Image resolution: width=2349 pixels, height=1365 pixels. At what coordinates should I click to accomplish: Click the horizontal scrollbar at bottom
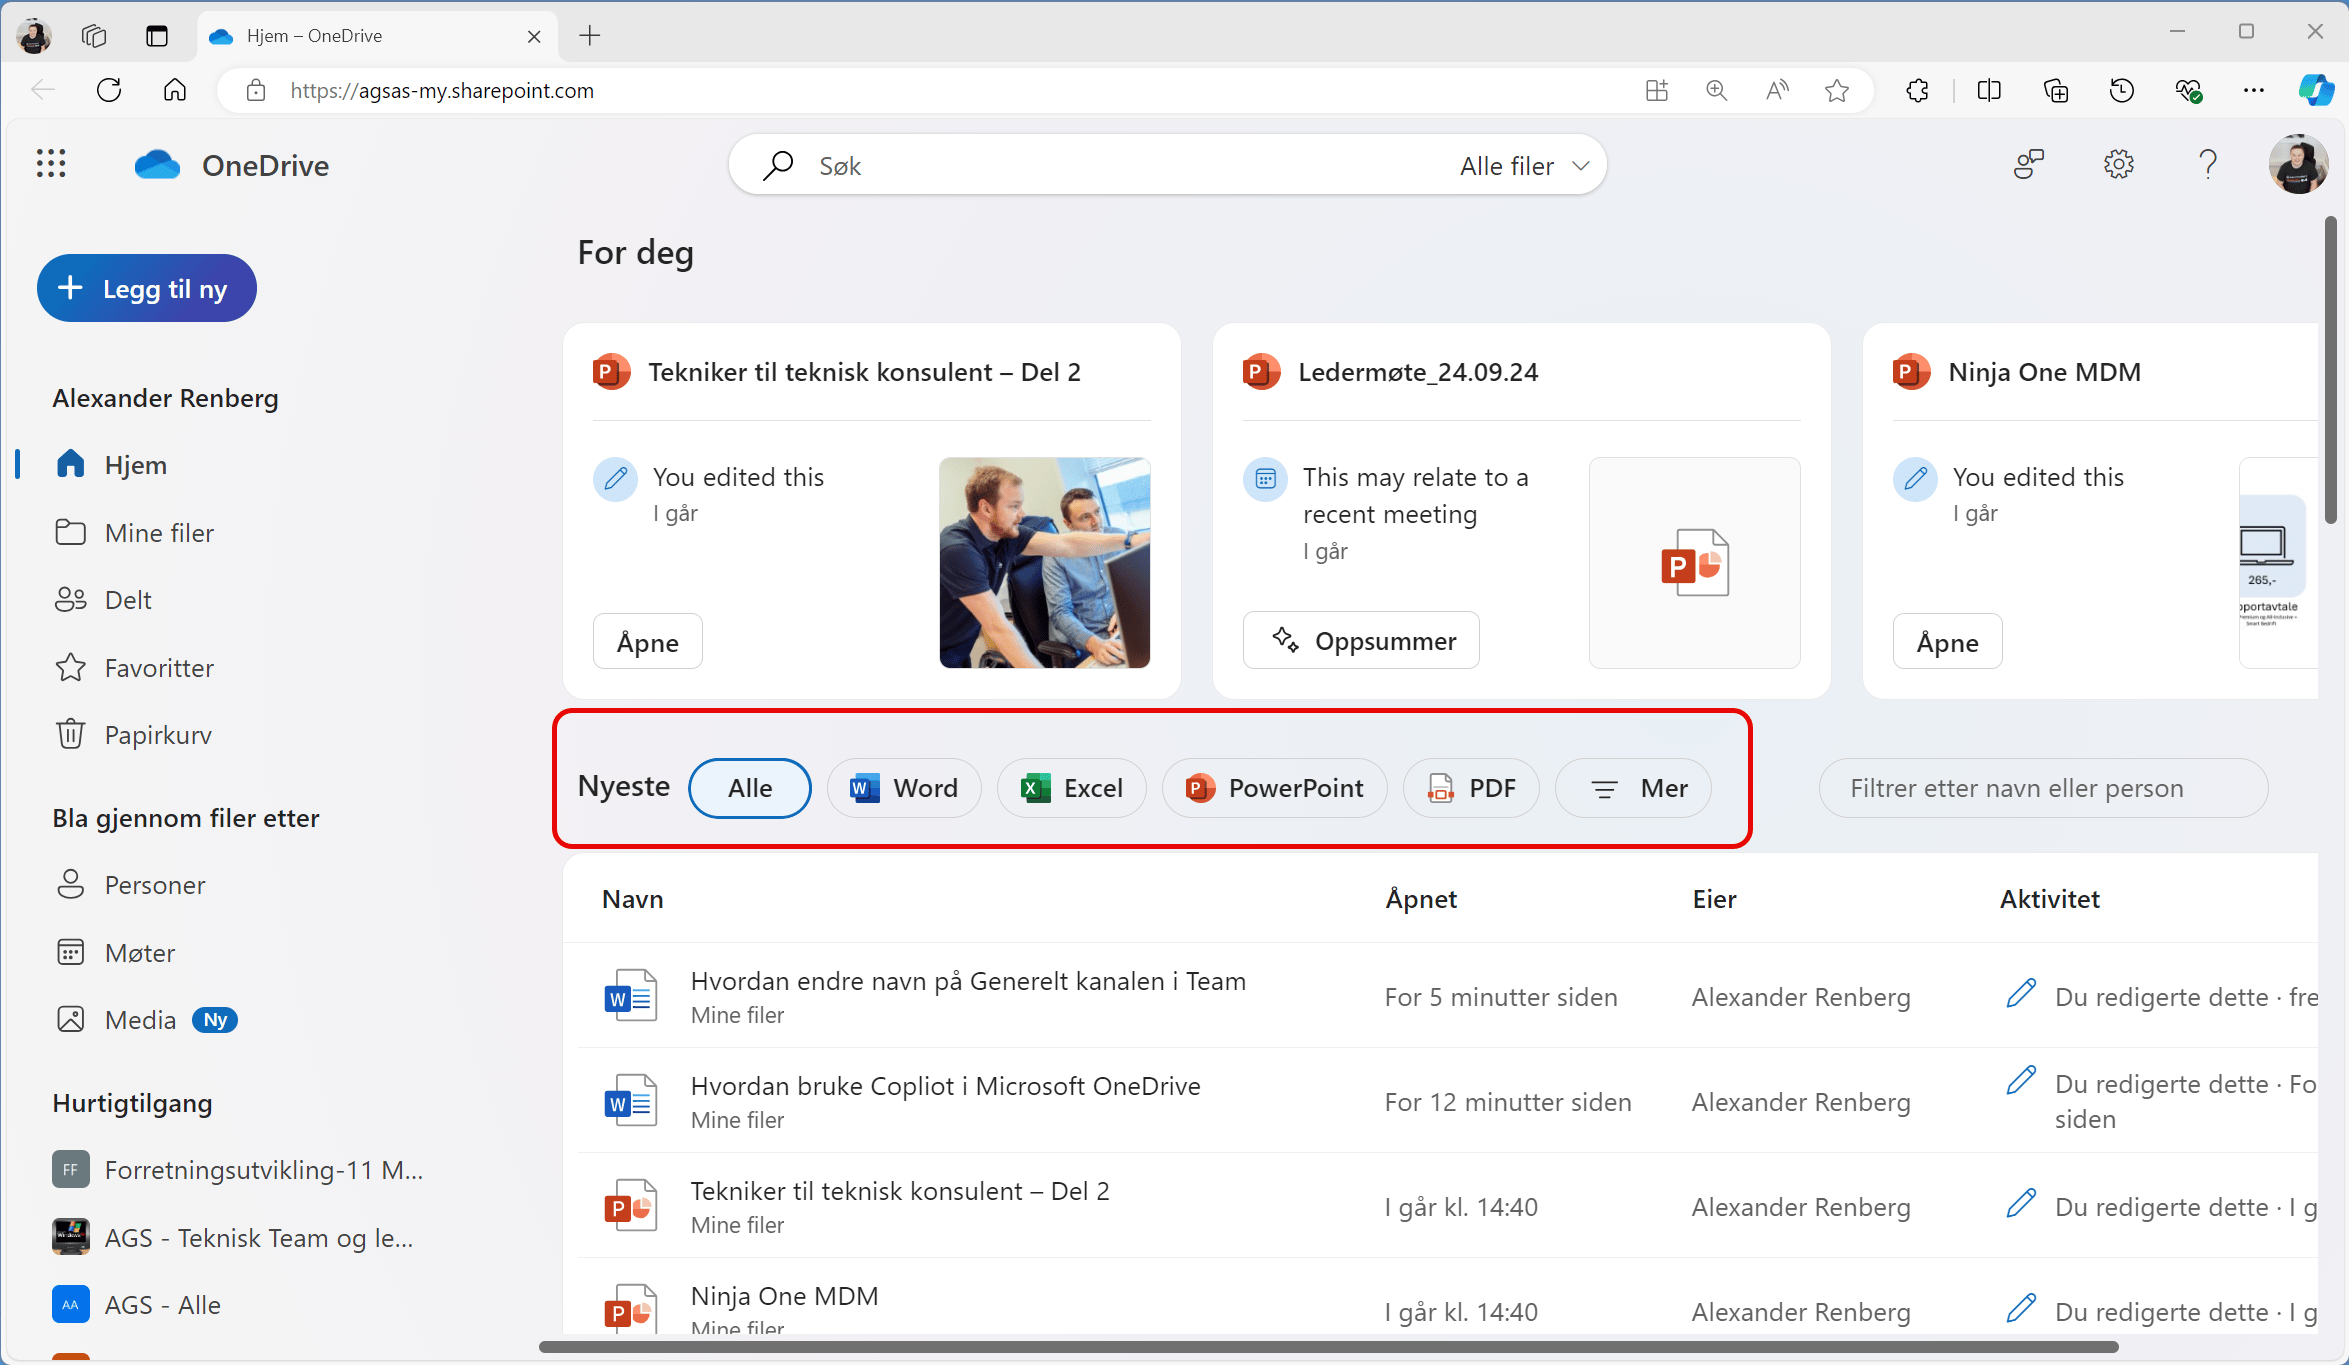point(1328,1347)
